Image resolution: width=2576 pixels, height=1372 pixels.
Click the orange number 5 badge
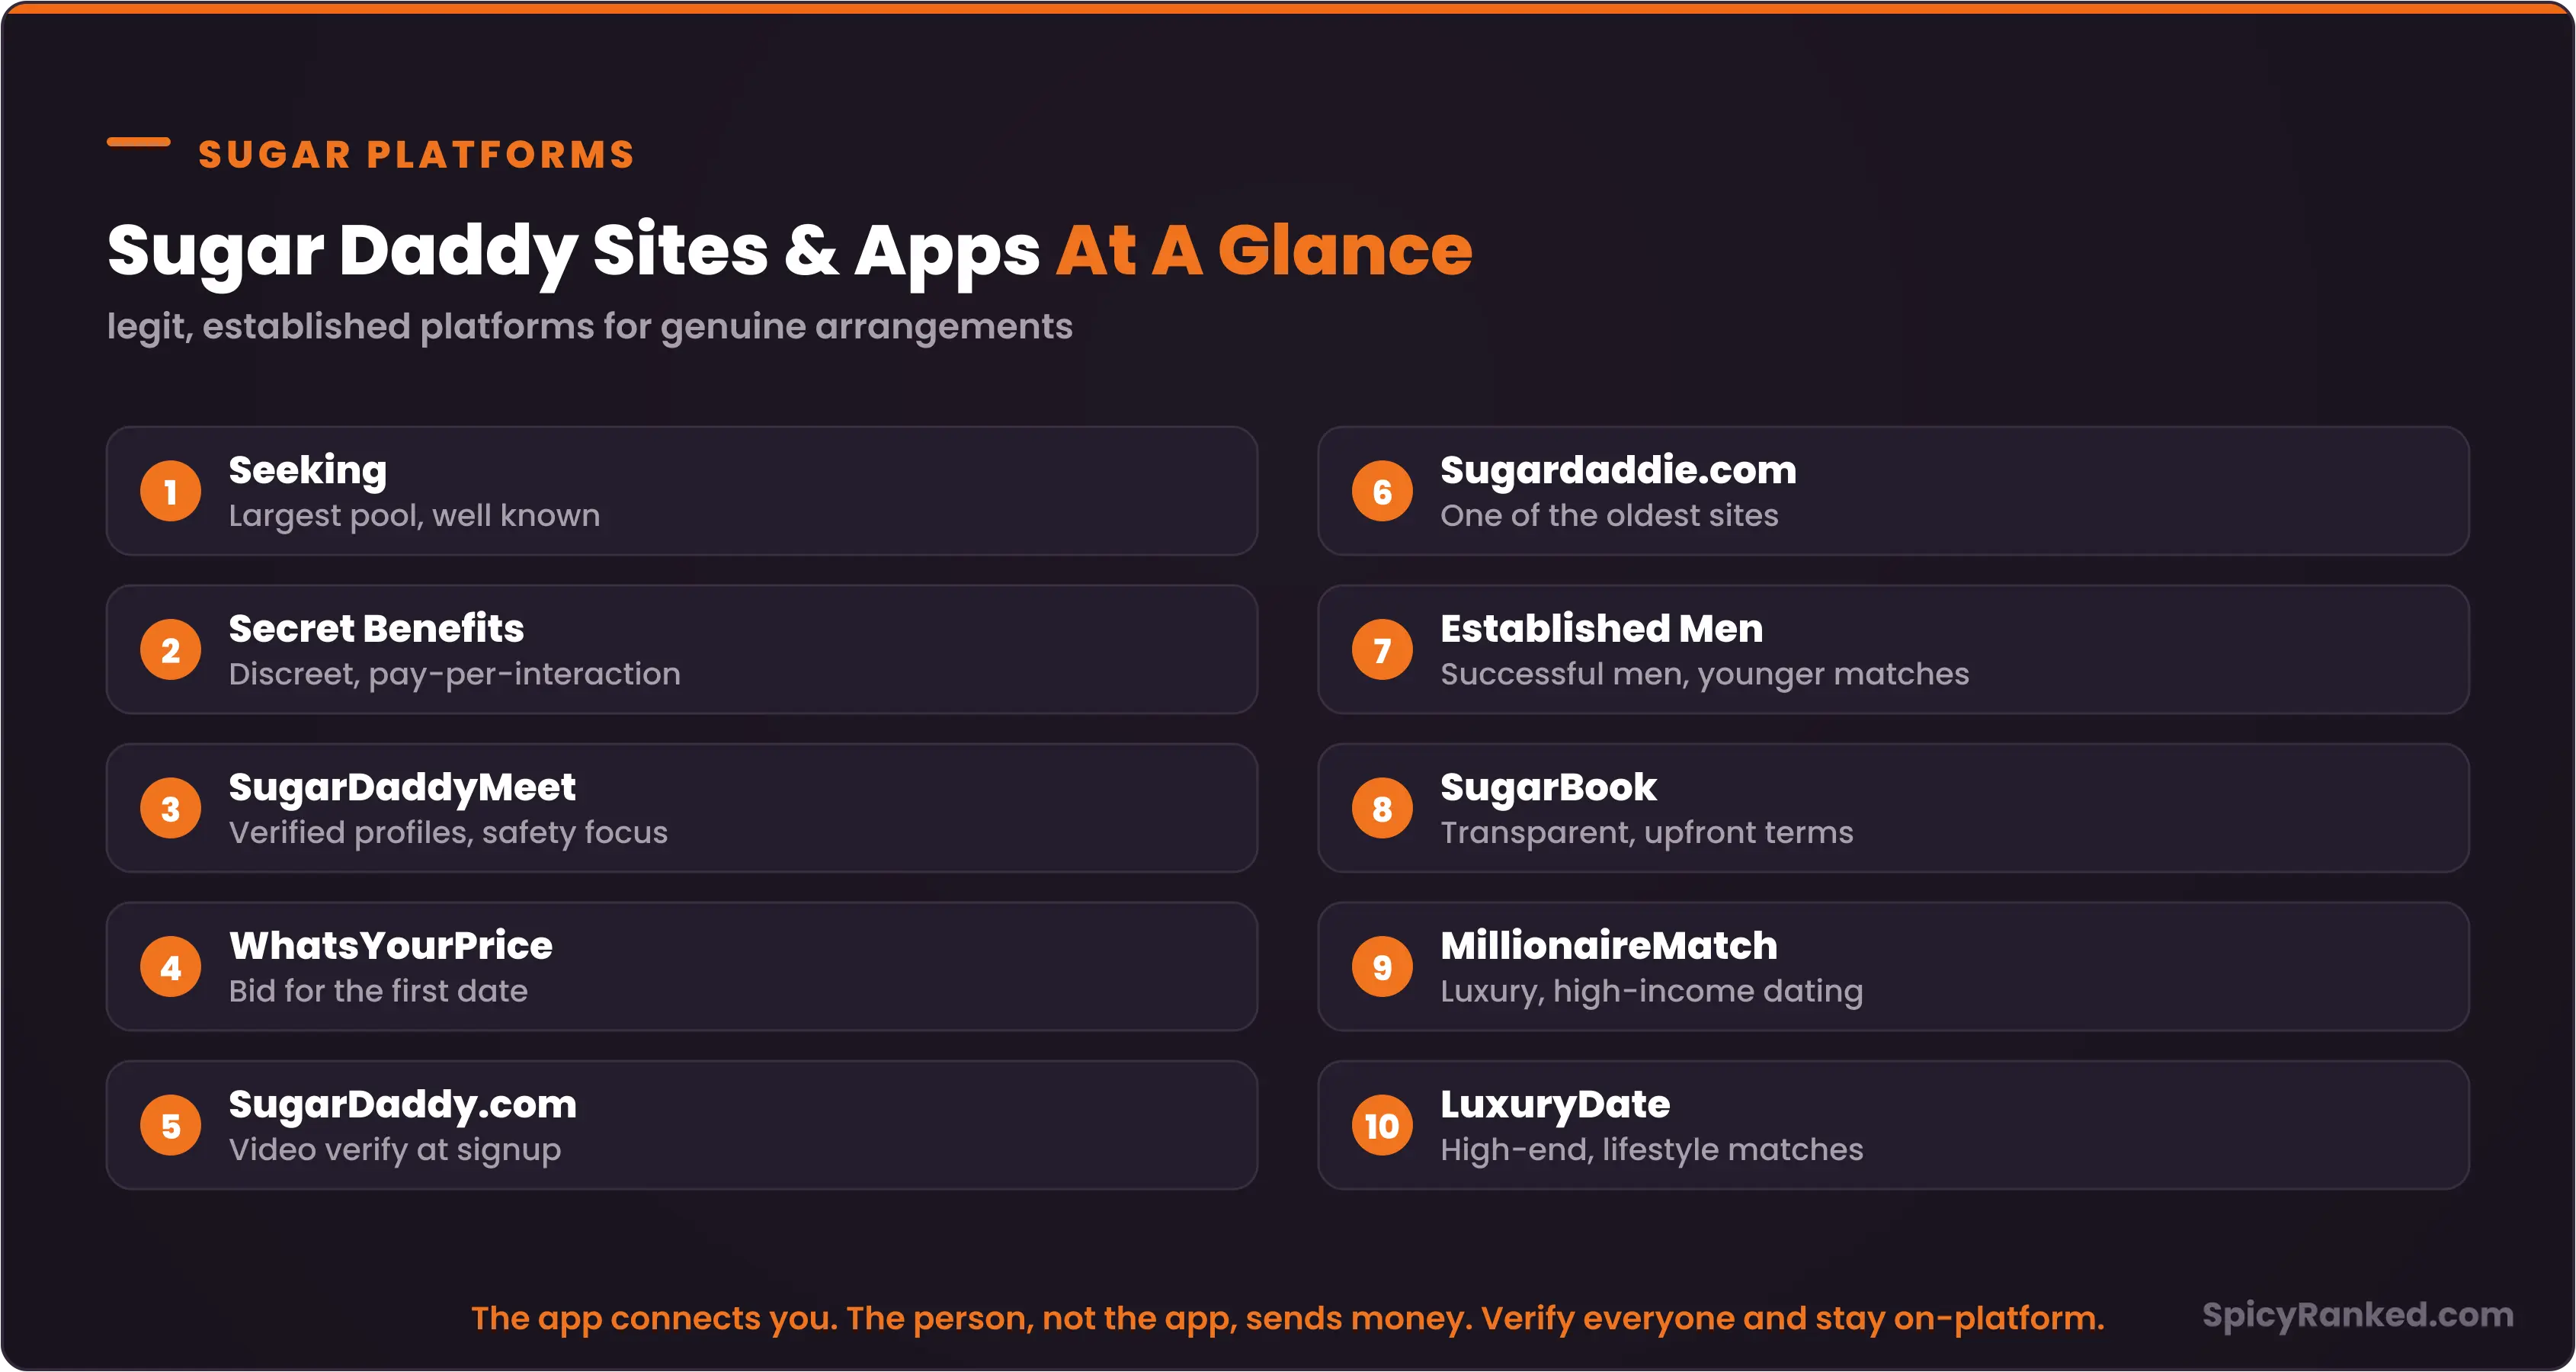pyautogui.click(x=171, y=1126)
